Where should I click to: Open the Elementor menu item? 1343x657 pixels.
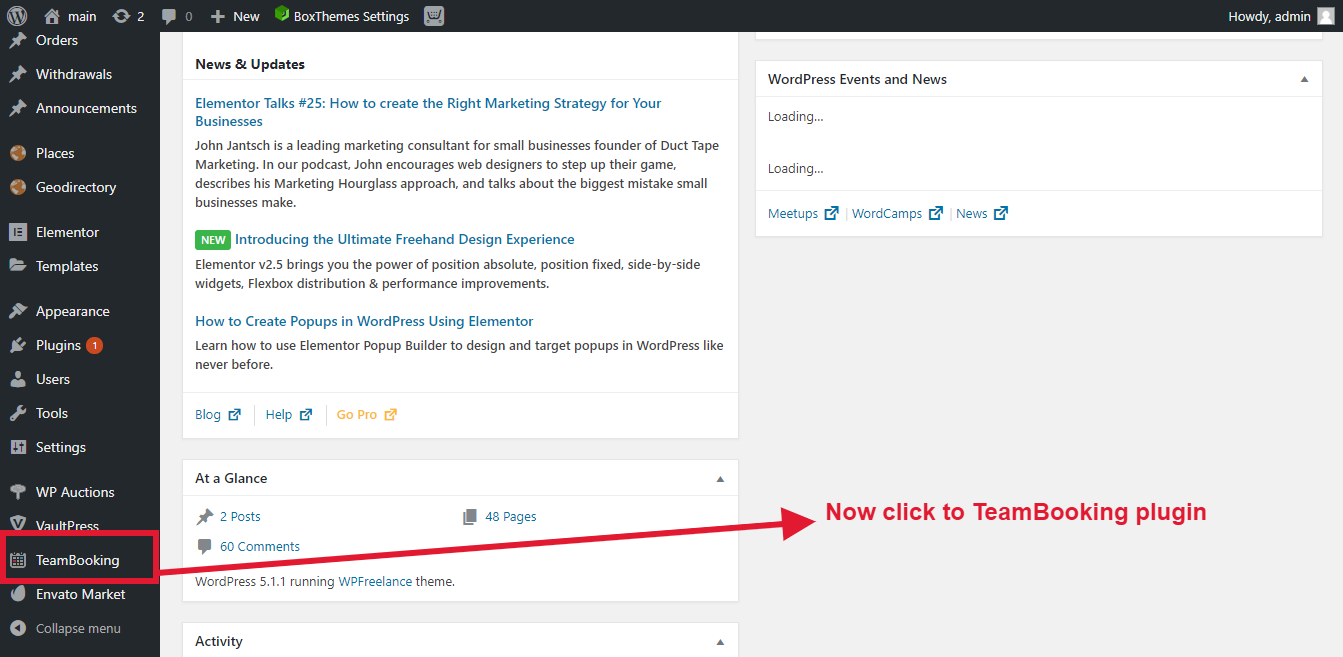pos(67,232)
